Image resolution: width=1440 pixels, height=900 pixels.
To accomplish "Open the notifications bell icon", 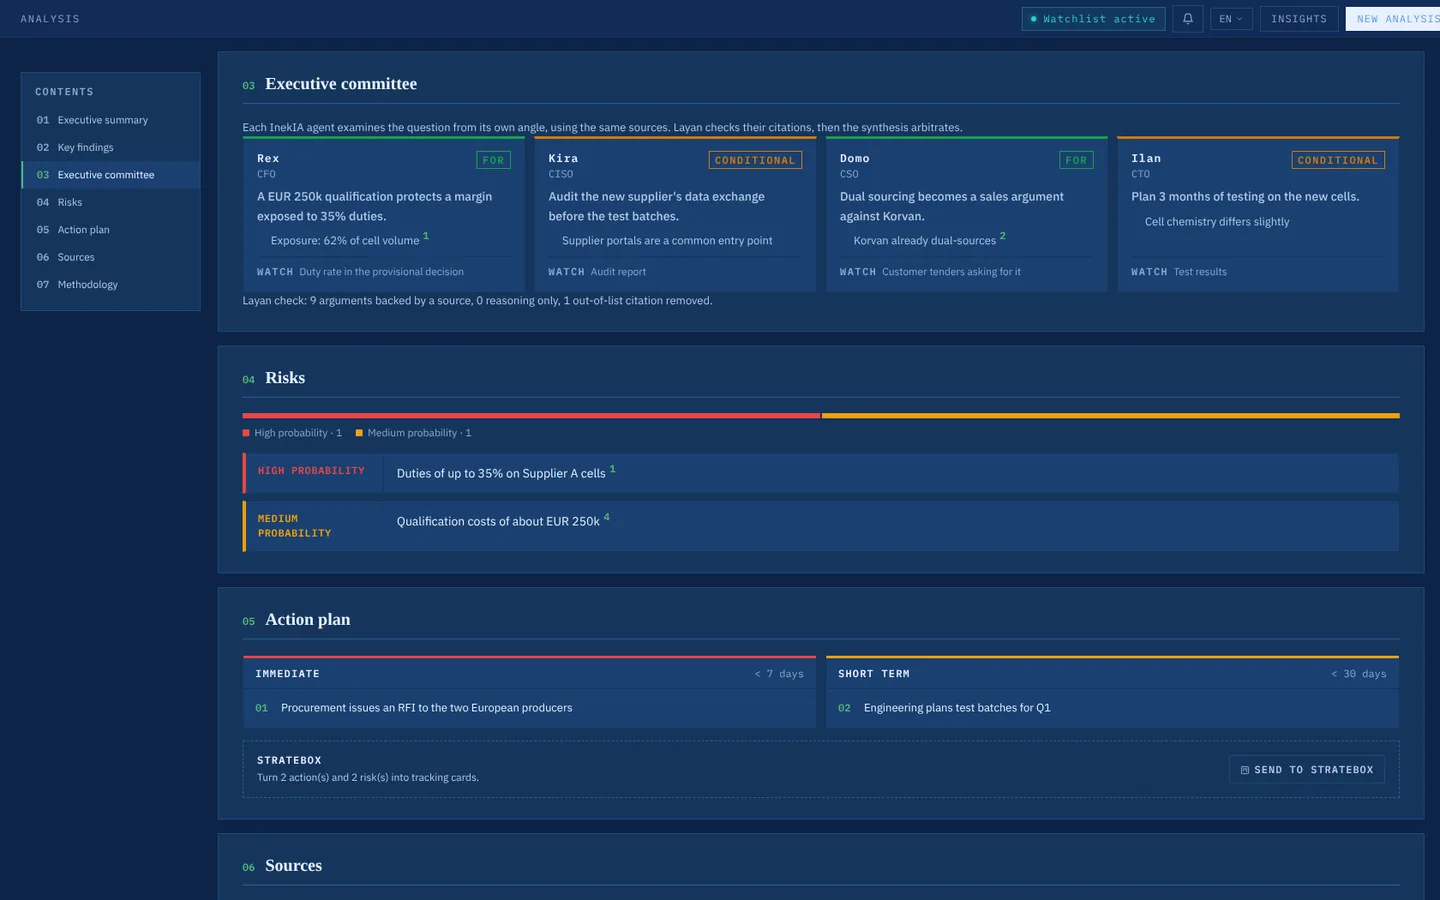I will 1187,19.
